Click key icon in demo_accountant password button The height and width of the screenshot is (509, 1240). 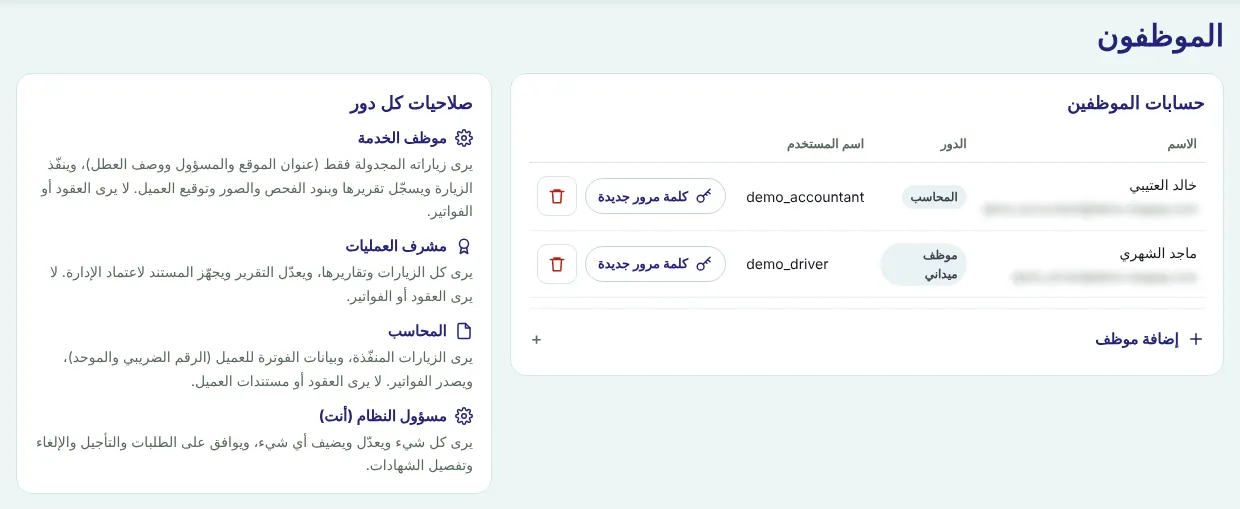(x=704, y=197)
